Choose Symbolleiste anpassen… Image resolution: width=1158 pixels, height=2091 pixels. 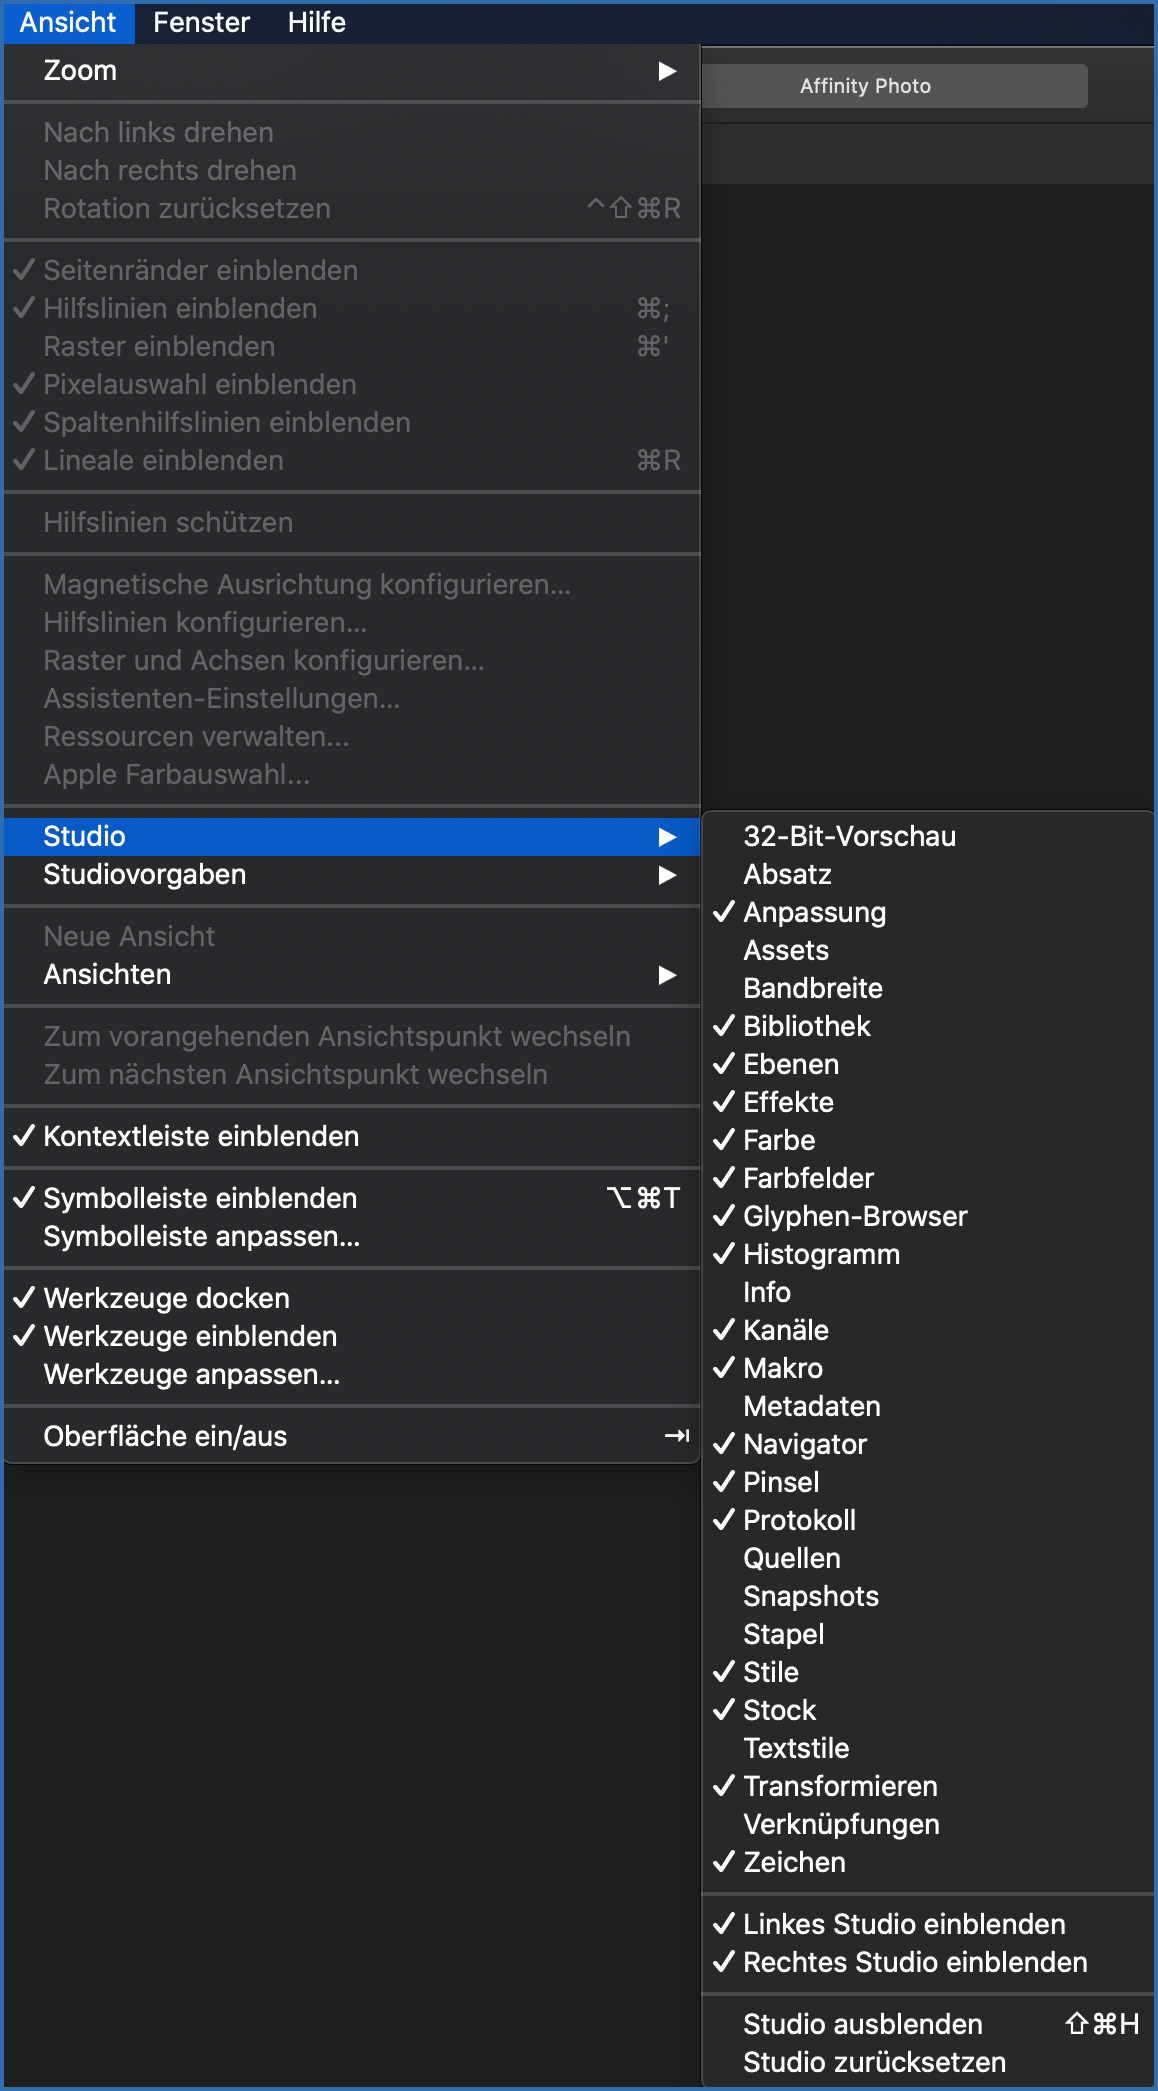201,1237
